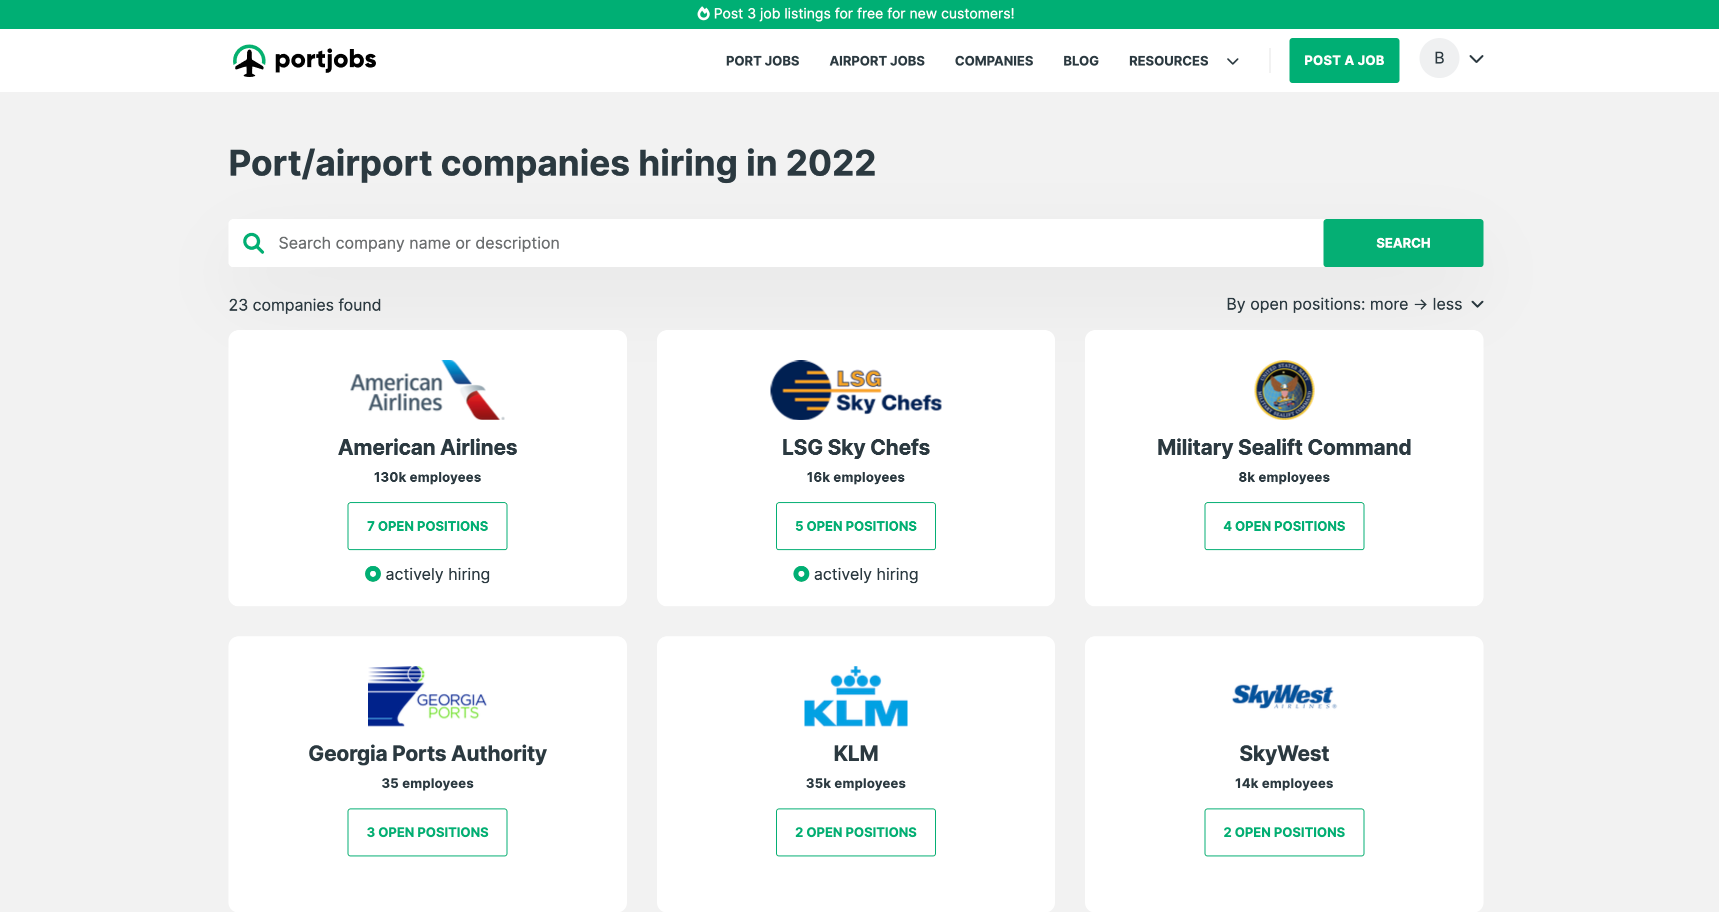Click the portjobs wordmark text
1719x912 pixels.
(x=325, y=60)
